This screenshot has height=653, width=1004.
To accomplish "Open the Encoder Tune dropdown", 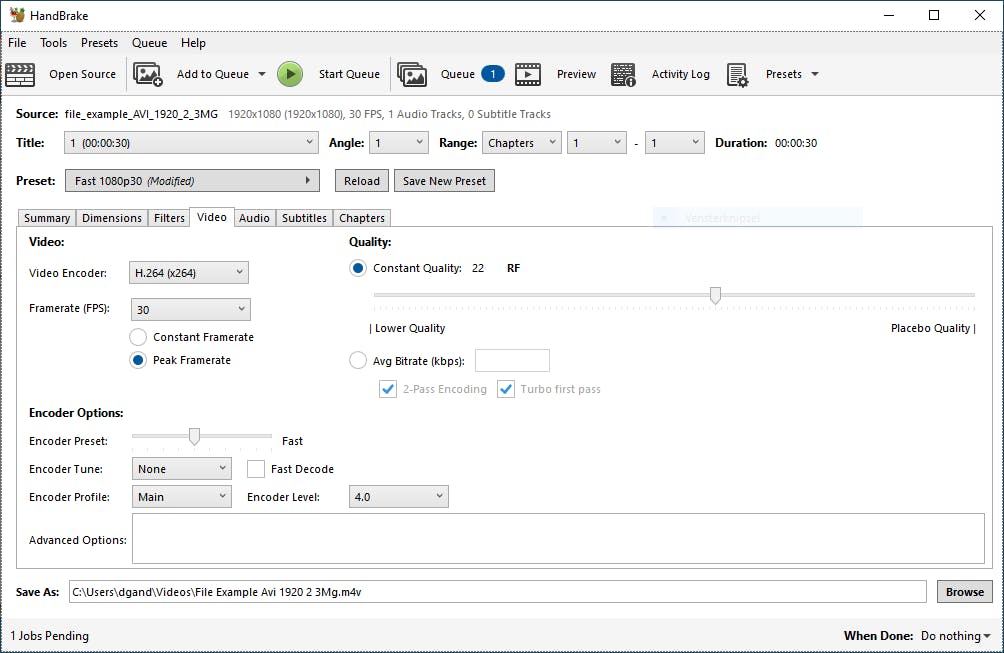I will [x=182, y=469].
